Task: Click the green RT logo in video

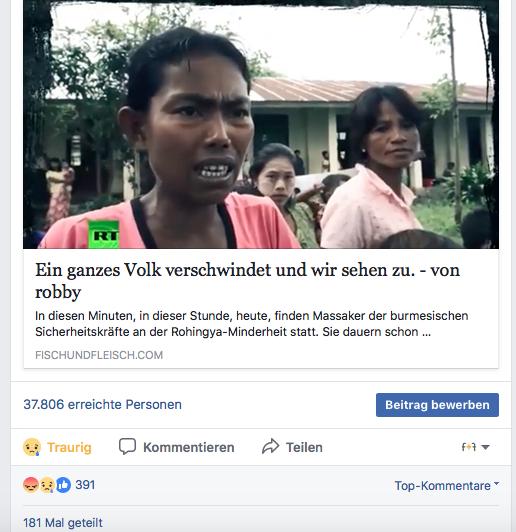Action: (103, 234)
